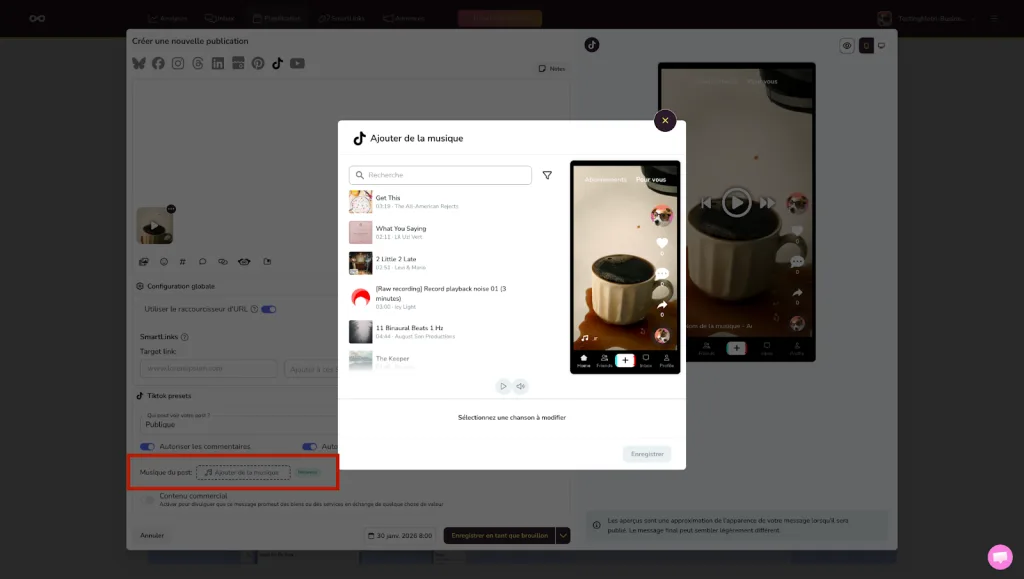Click the music filter icon
This screenshot has height=579, width=1024.
pos(548,174)
